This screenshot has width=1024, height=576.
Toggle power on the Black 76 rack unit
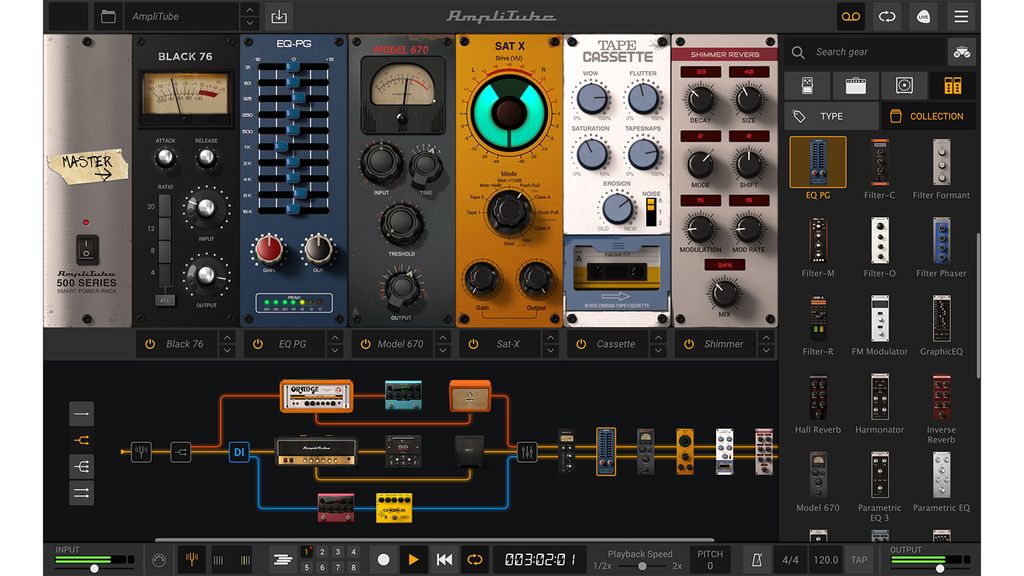pyautogui.click(x=148, y=343)
